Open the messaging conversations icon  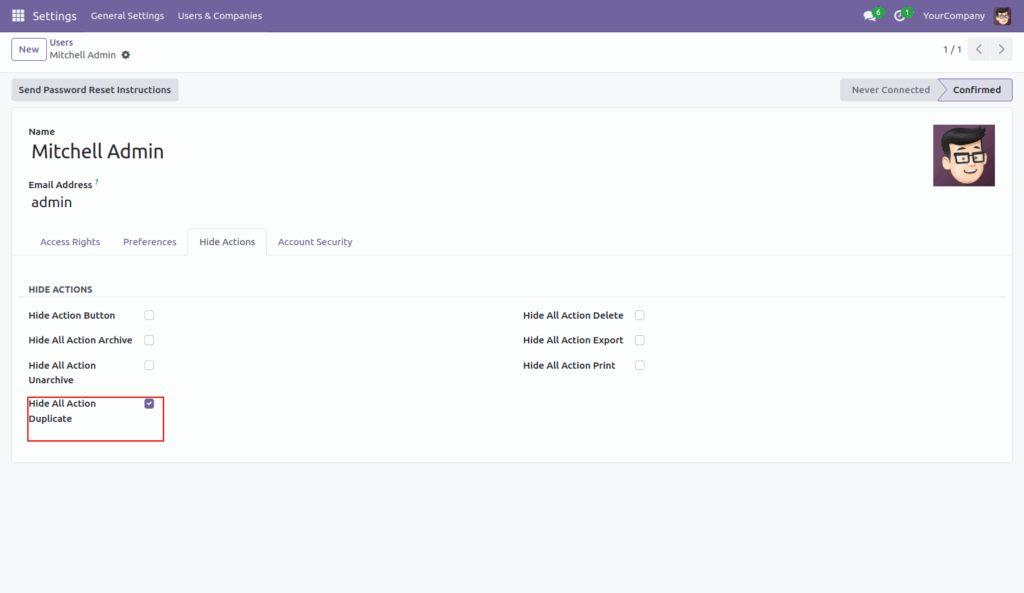pos(869,15)
